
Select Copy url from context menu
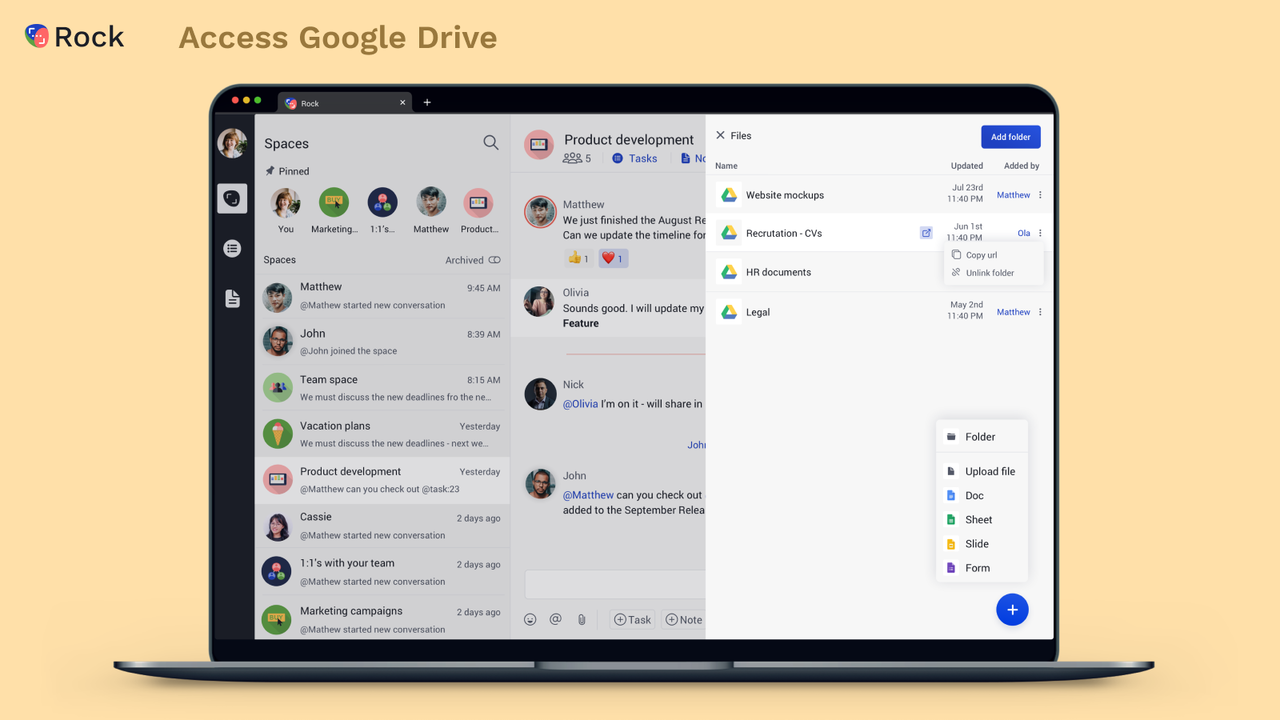point(981,255)
